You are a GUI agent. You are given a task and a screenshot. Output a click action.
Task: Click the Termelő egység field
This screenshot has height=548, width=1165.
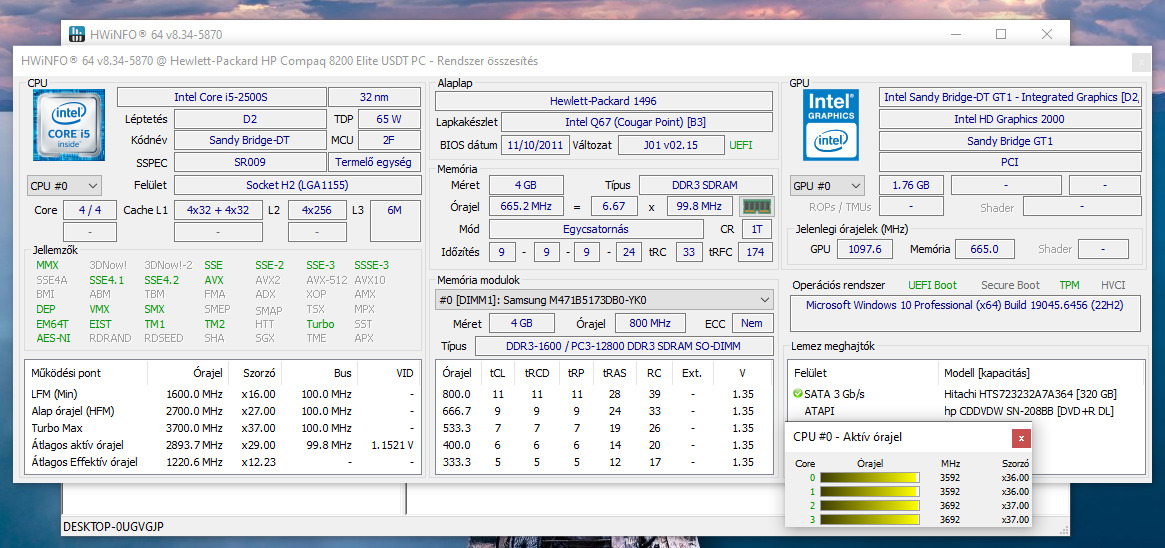click(x=374, y=162)
